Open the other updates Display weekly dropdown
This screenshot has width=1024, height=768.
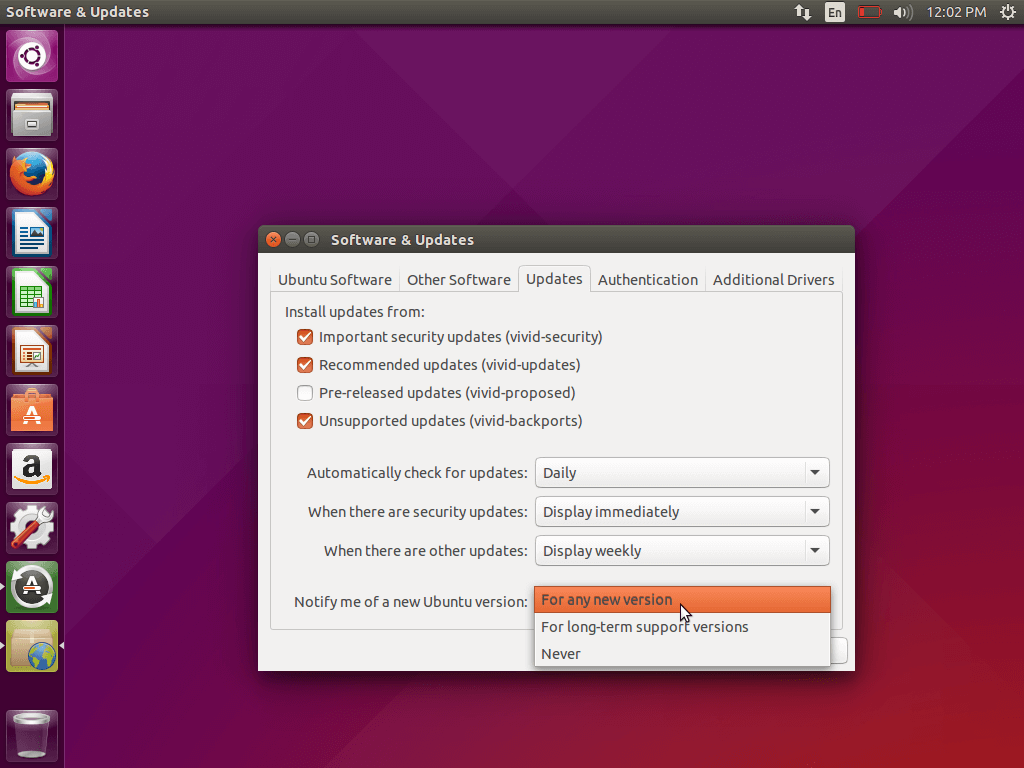click(682, 551)
